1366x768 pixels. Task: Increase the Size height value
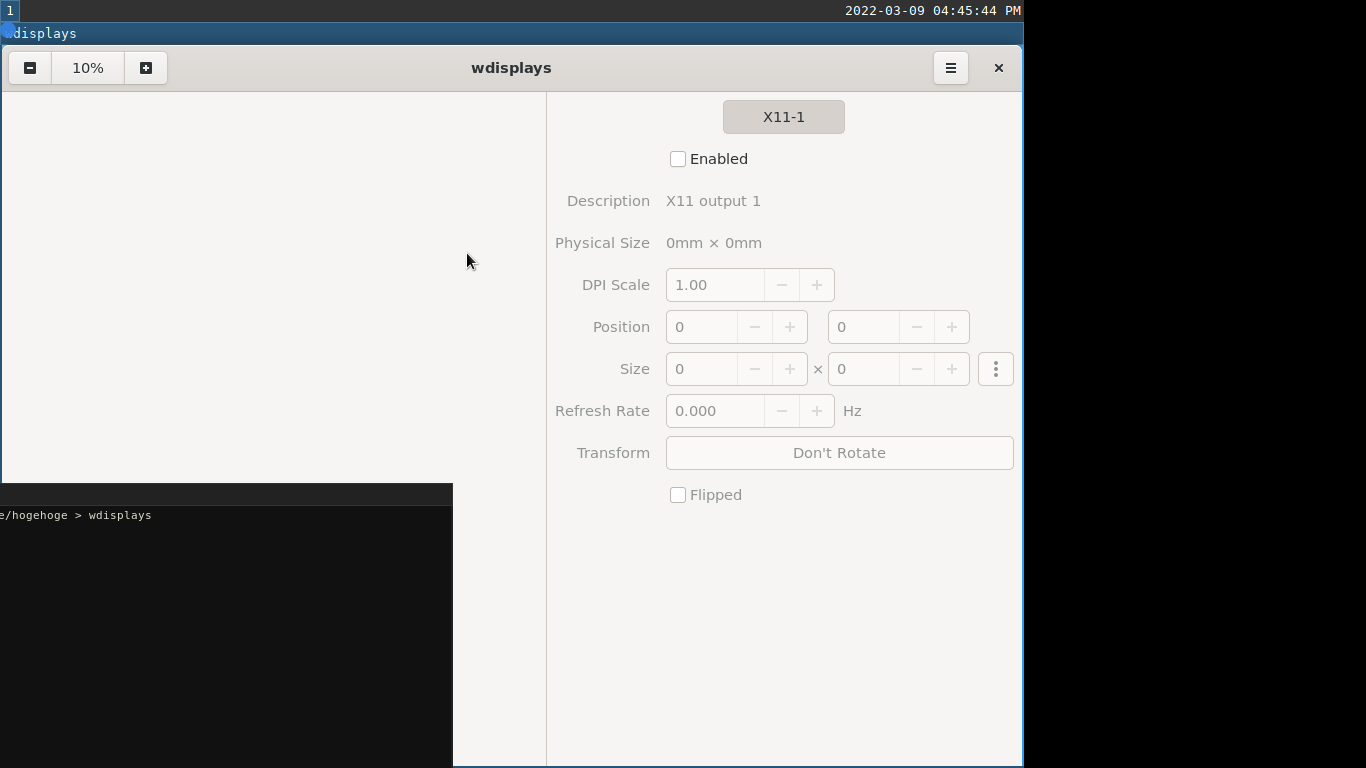(952, 369)
